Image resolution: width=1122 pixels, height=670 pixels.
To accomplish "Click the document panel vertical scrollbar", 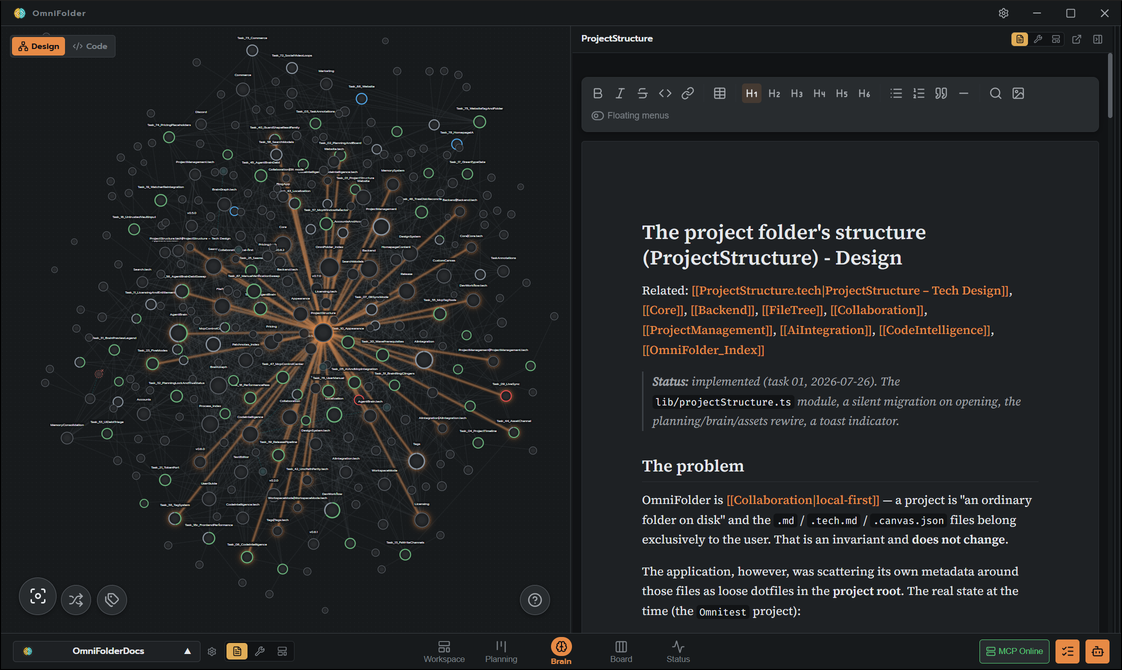I will click(1111, 86).
